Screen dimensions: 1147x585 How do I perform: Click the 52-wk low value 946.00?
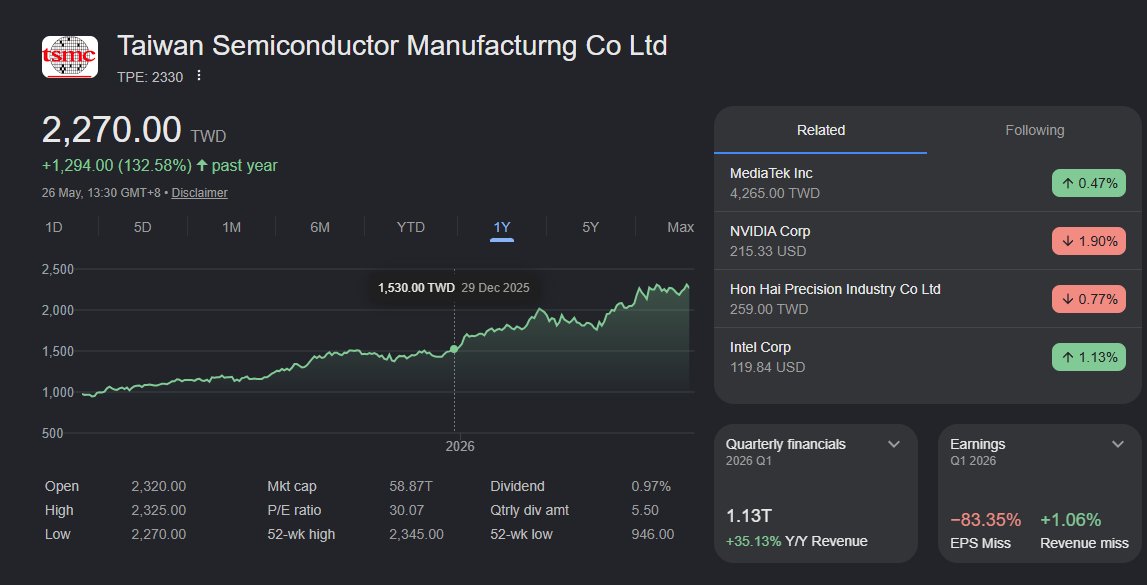tap(653, 535)
